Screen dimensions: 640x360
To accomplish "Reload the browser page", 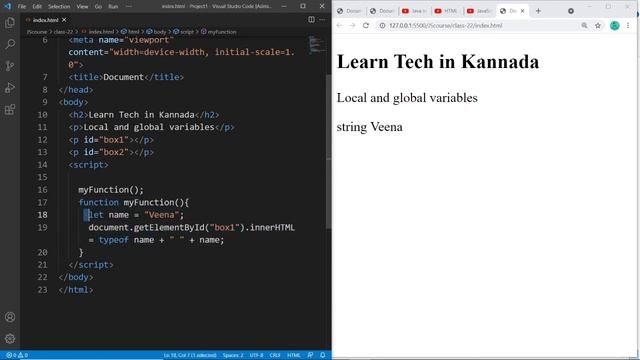I will (366, 25).
